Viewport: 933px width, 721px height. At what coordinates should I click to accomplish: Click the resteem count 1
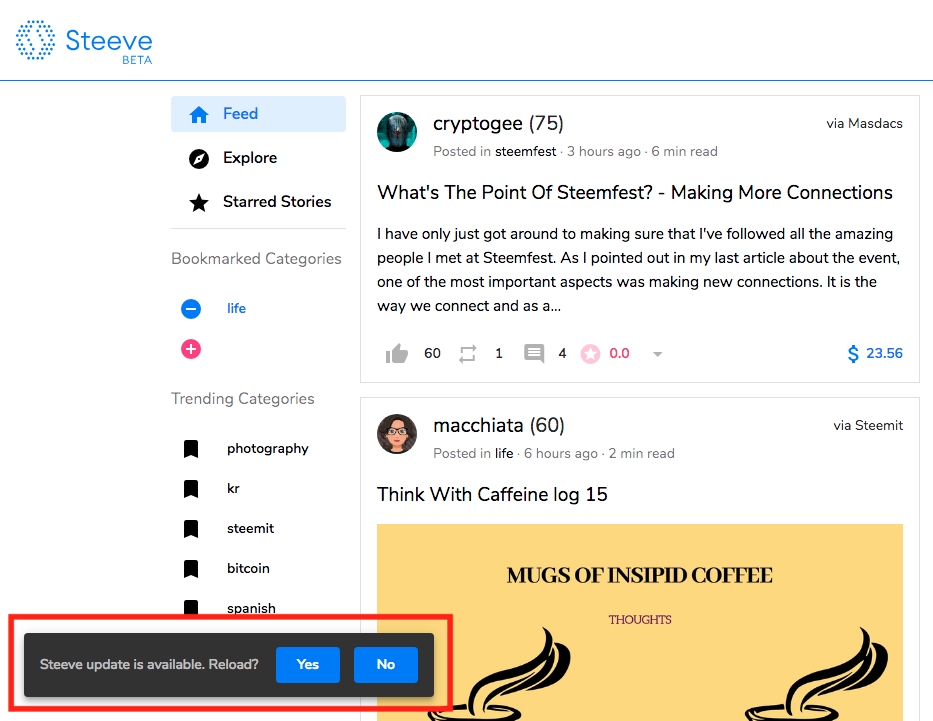[499, 353]
